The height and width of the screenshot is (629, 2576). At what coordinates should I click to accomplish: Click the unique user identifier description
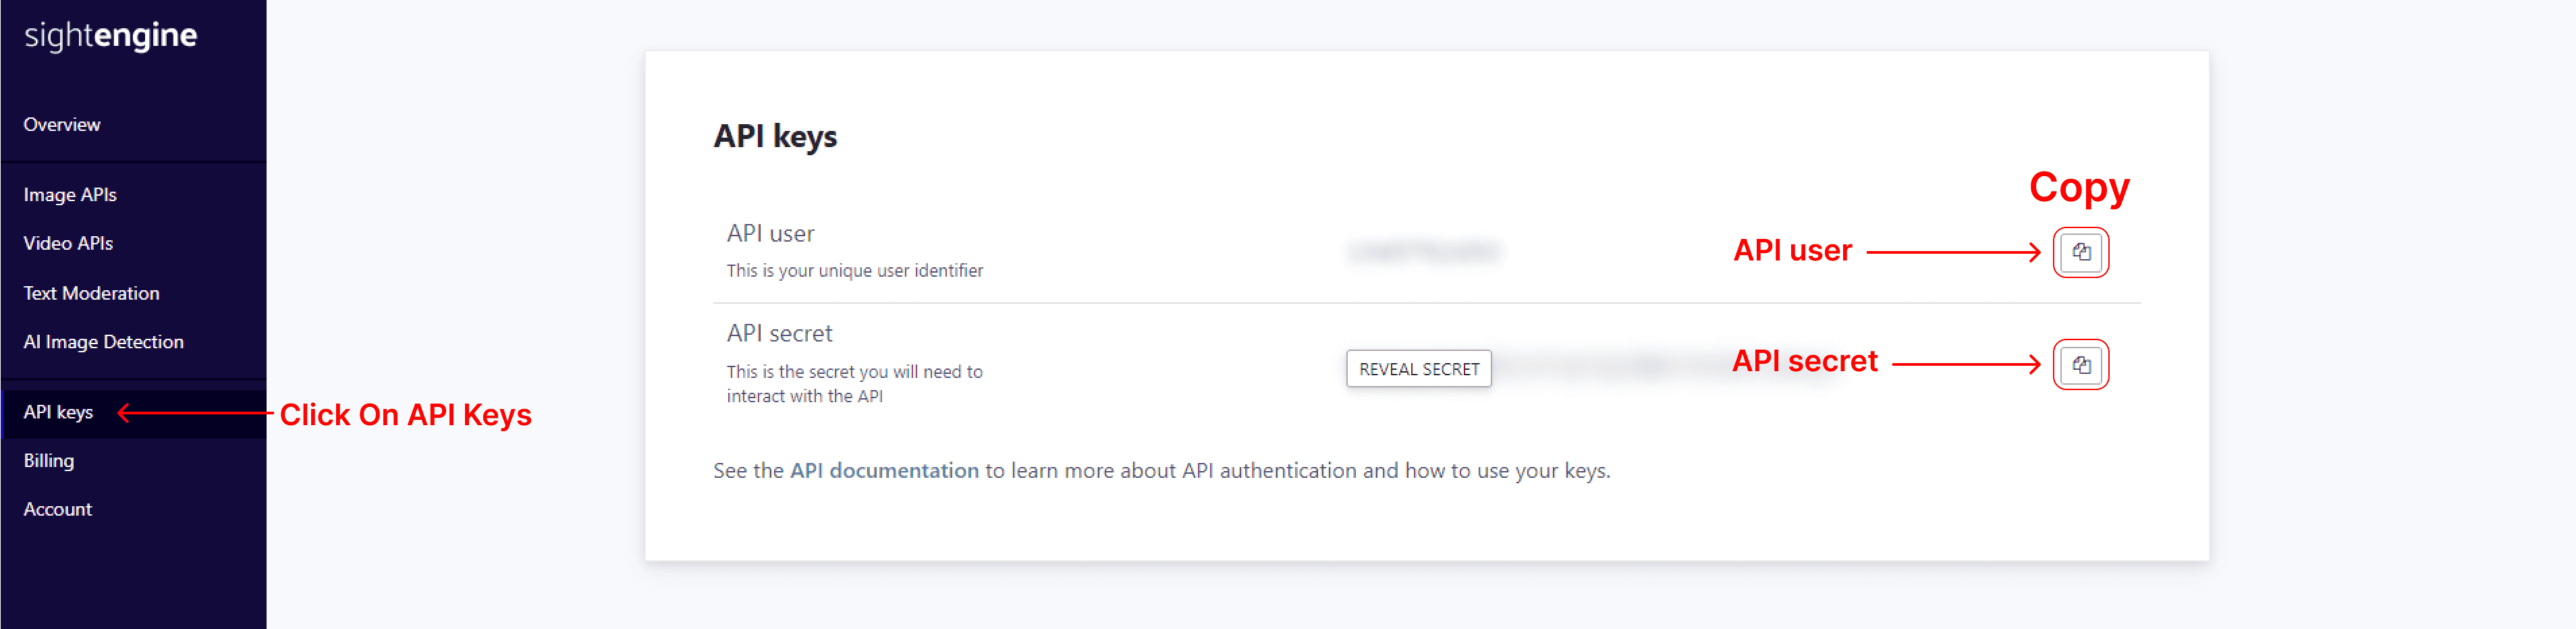pos(854,270)
